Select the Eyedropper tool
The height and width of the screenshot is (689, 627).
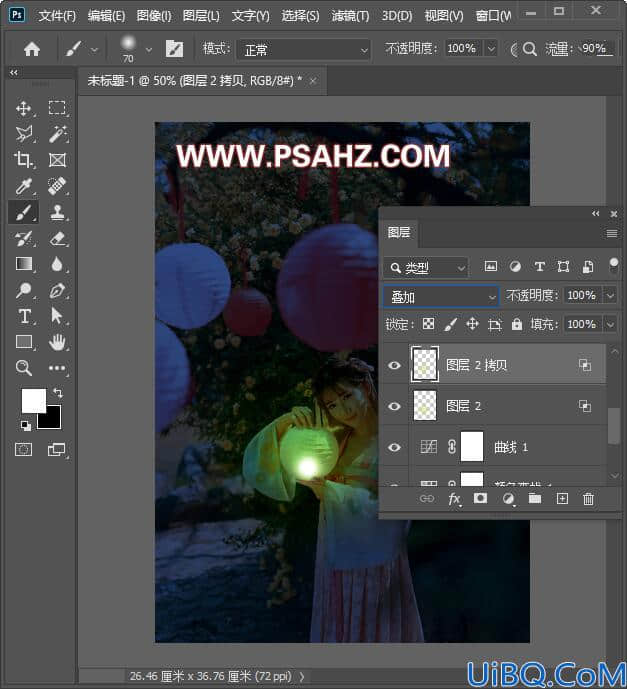[23, 186]
